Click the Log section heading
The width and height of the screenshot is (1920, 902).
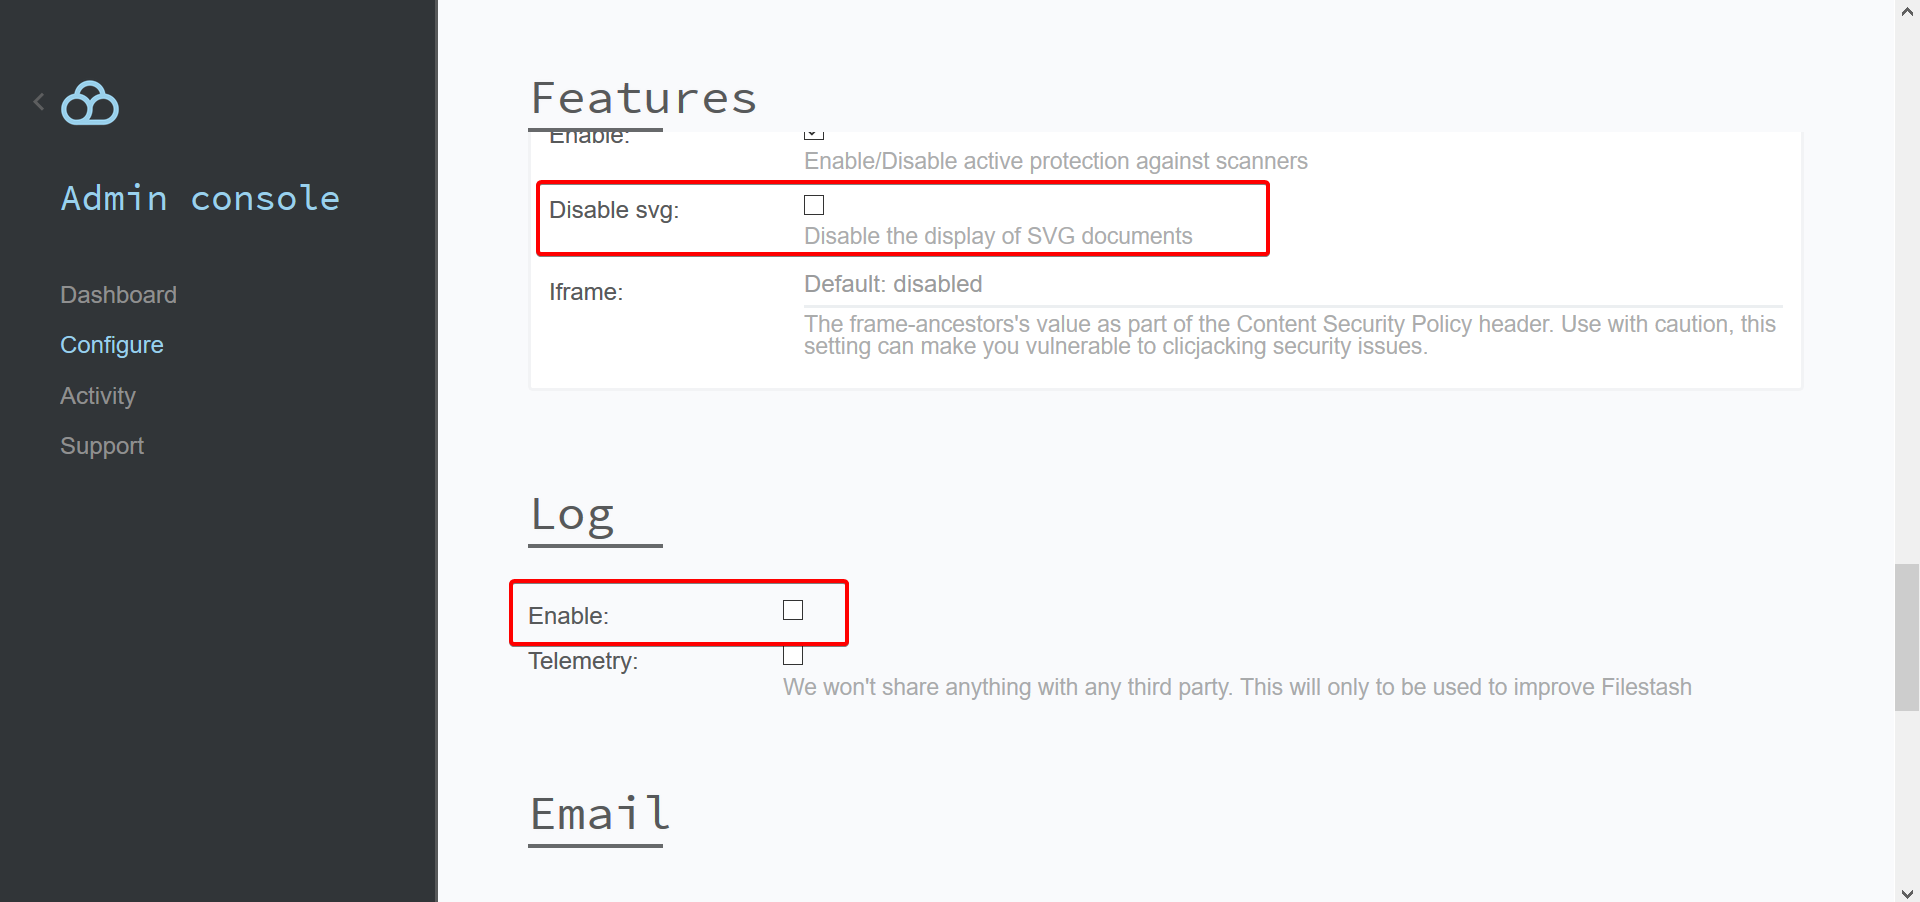tap(572, 515)
